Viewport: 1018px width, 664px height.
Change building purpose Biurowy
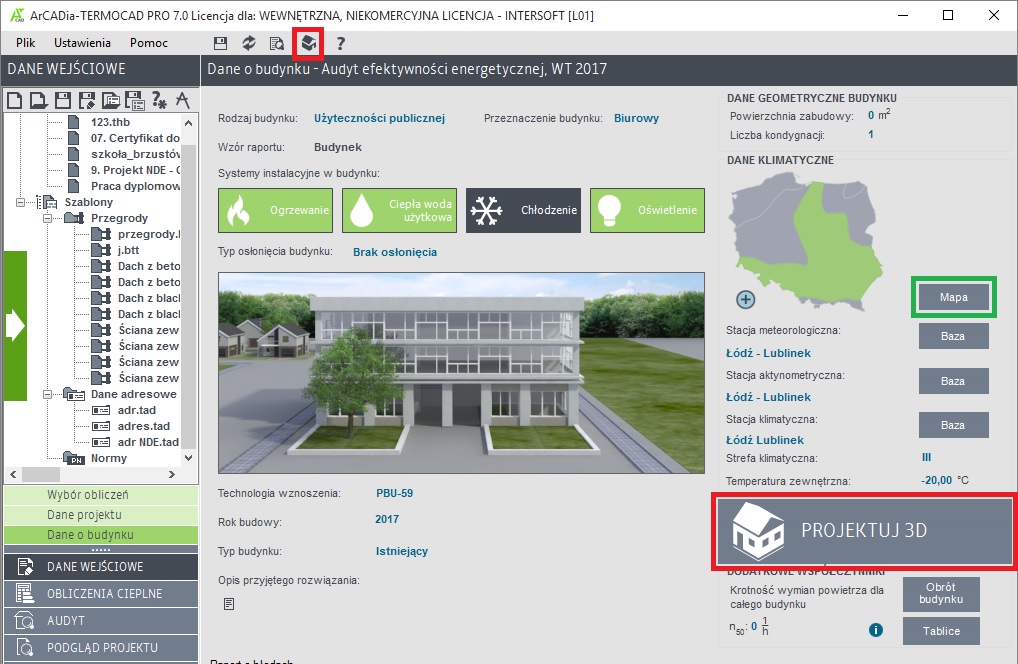636,118
